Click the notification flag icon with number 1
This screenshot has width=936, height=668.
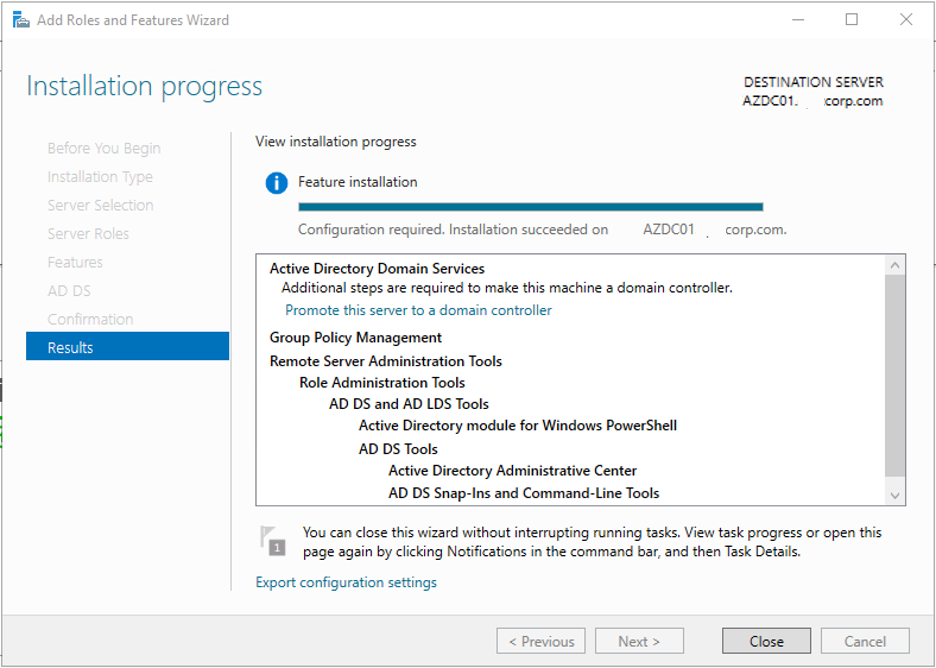[273, 541]
